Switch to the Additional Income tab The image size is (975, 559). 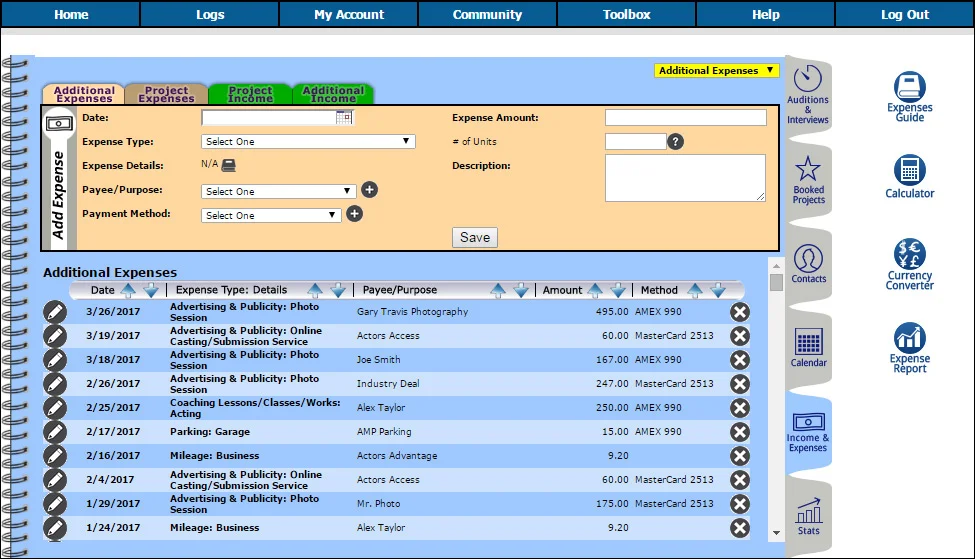[x=333, y=95]
